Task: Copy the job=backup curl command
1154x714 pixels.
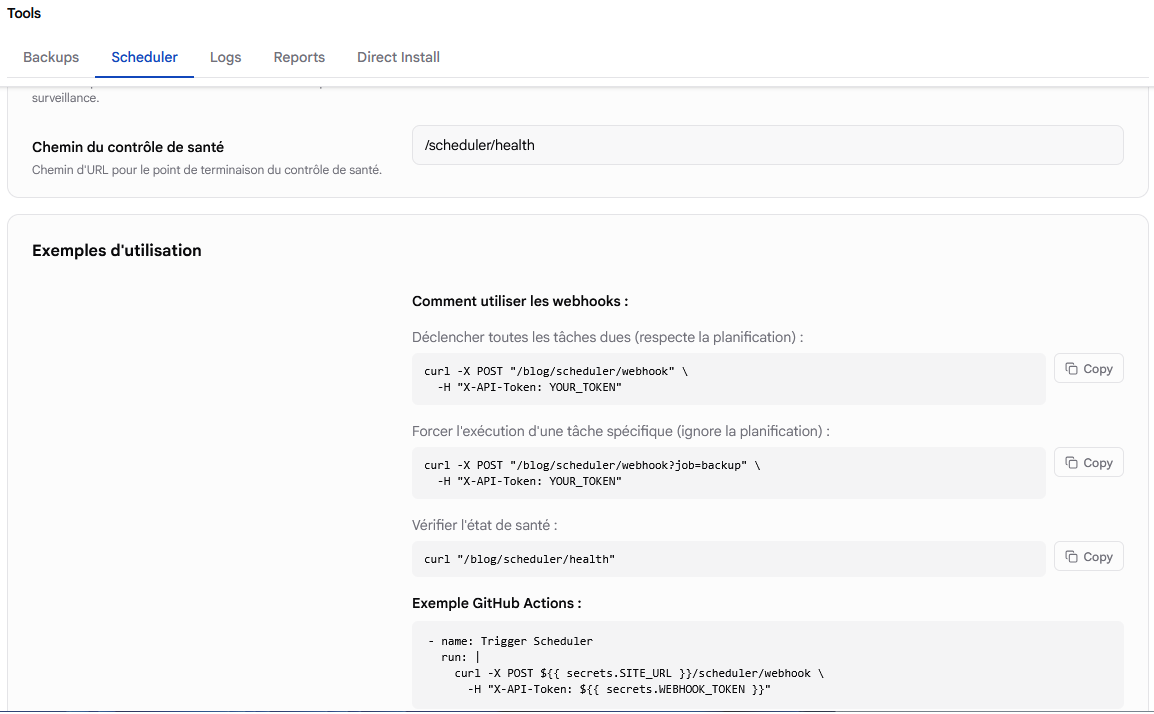Action: click(1088, 463)
